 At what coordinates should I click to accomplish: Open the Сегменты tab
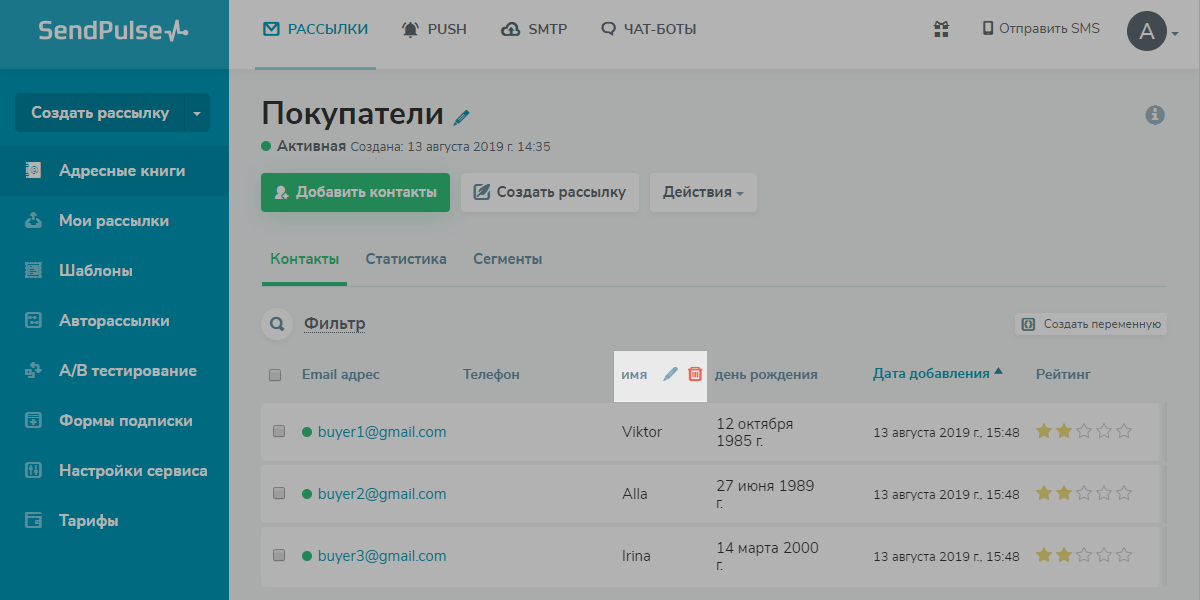coord(508,259)
